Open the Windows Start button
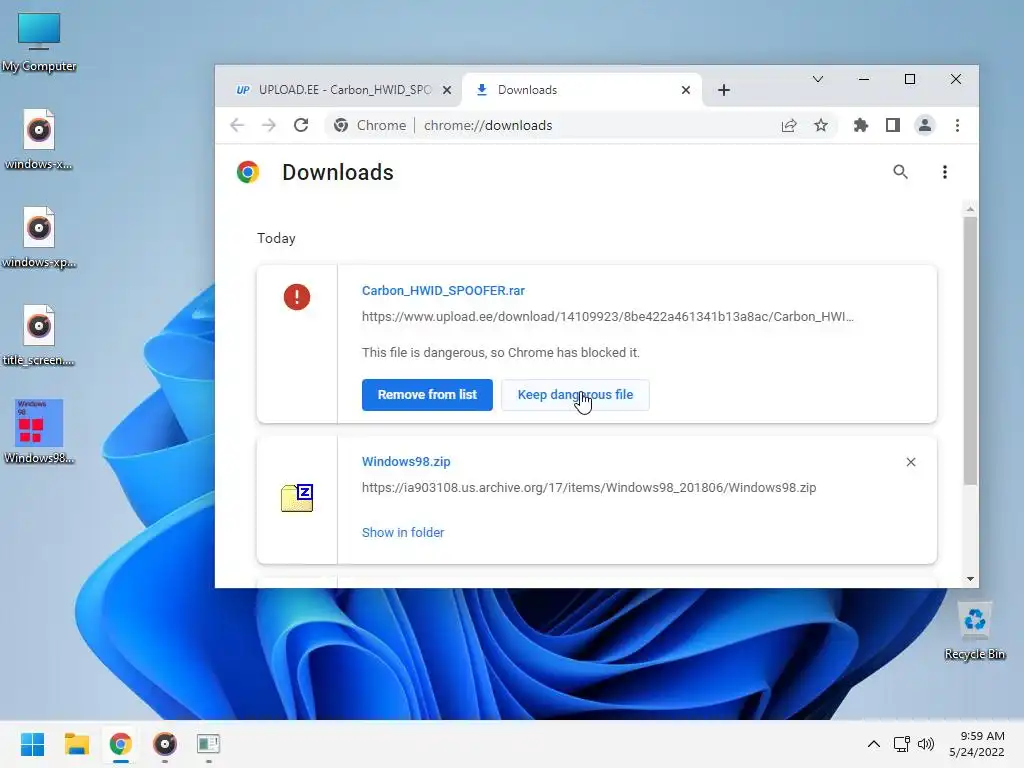 33,744
